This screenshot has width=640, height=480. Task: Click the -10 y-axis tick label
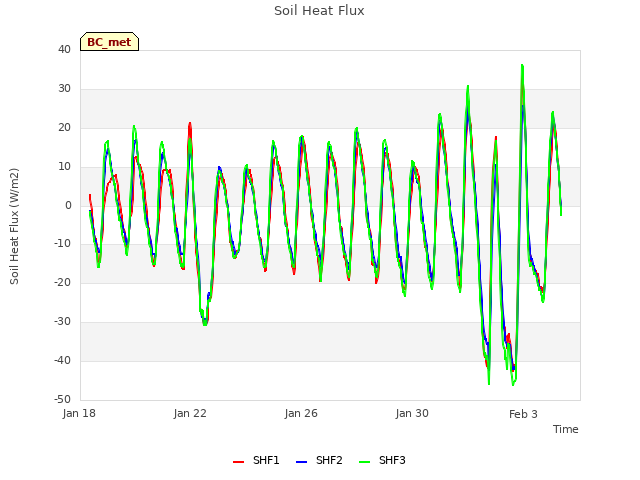[x=62, y=244]
